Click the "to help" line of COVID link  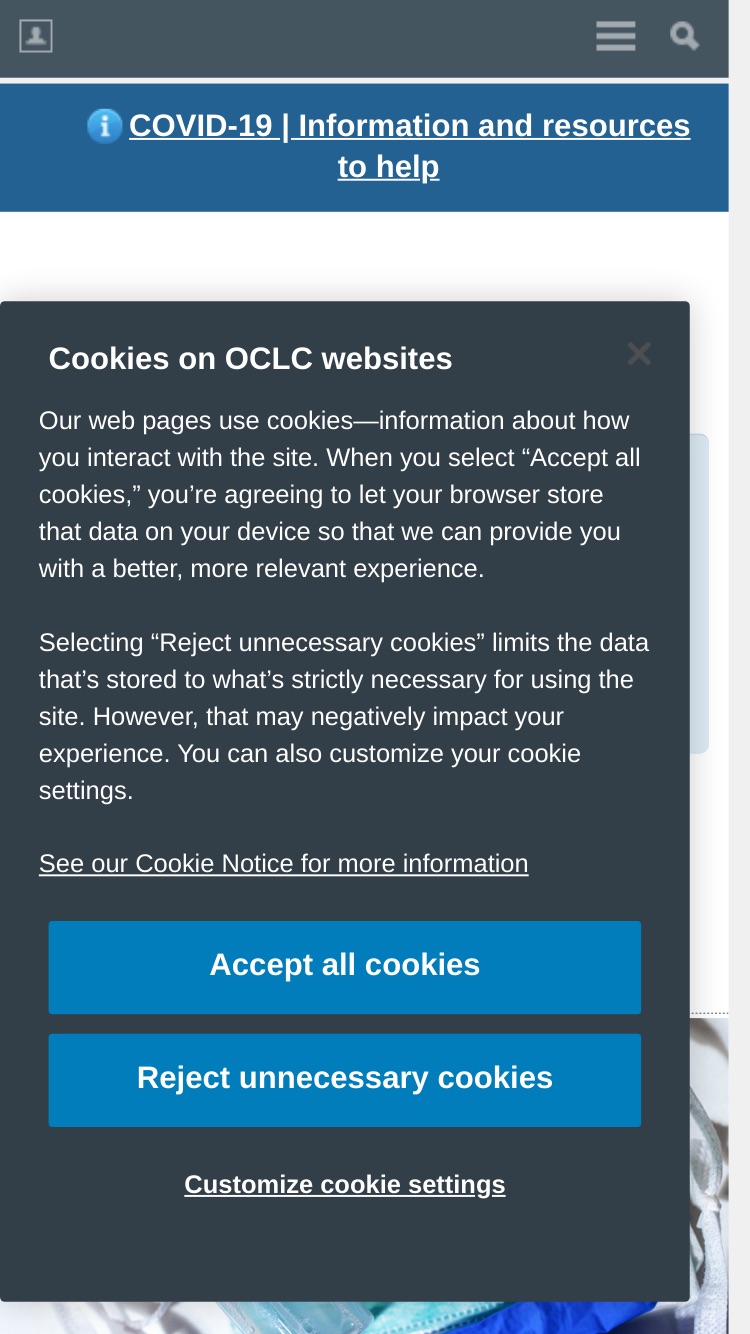(x=388, y=166)
